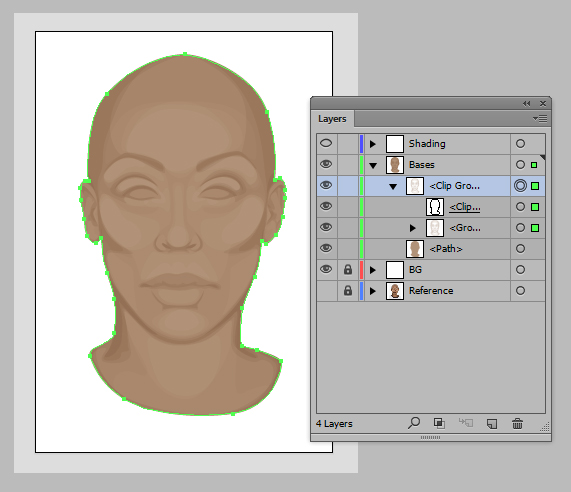The height and width of the screenshot is (492, 571).
Task: Expand the Shading layer
Action: click(x=373, y=144)
